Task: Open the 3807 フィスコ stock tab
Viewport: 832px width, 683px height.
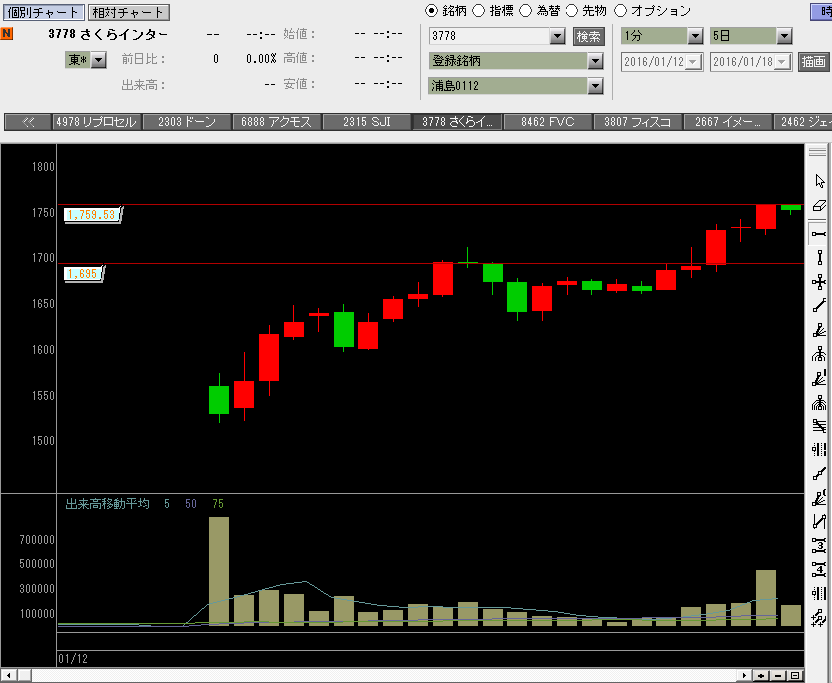Action: tap(638, 122)
